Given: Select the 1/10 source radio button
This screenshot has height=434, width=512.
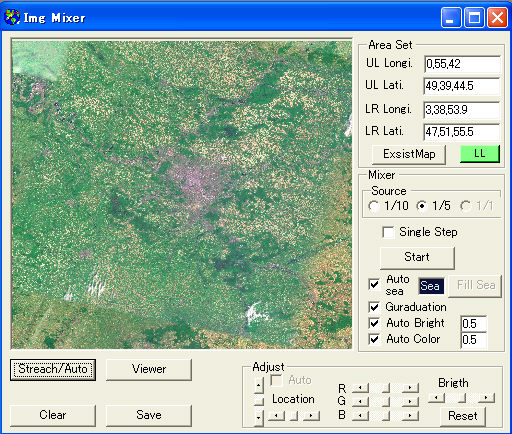Looking at the screenshot, I should pyautogui.click(x=374, y=206).
